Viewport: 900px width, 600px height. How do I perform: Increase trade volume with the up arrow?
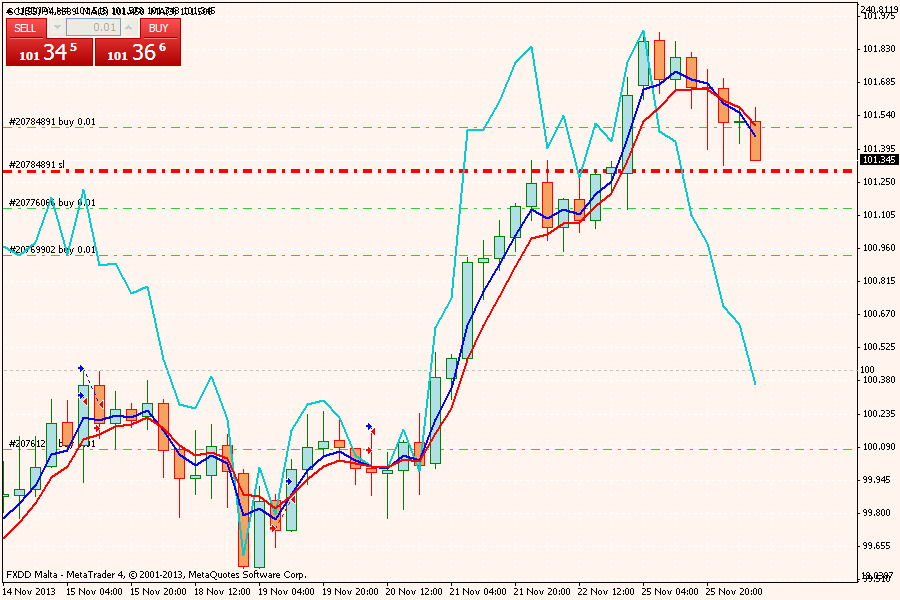pos(130,28)
